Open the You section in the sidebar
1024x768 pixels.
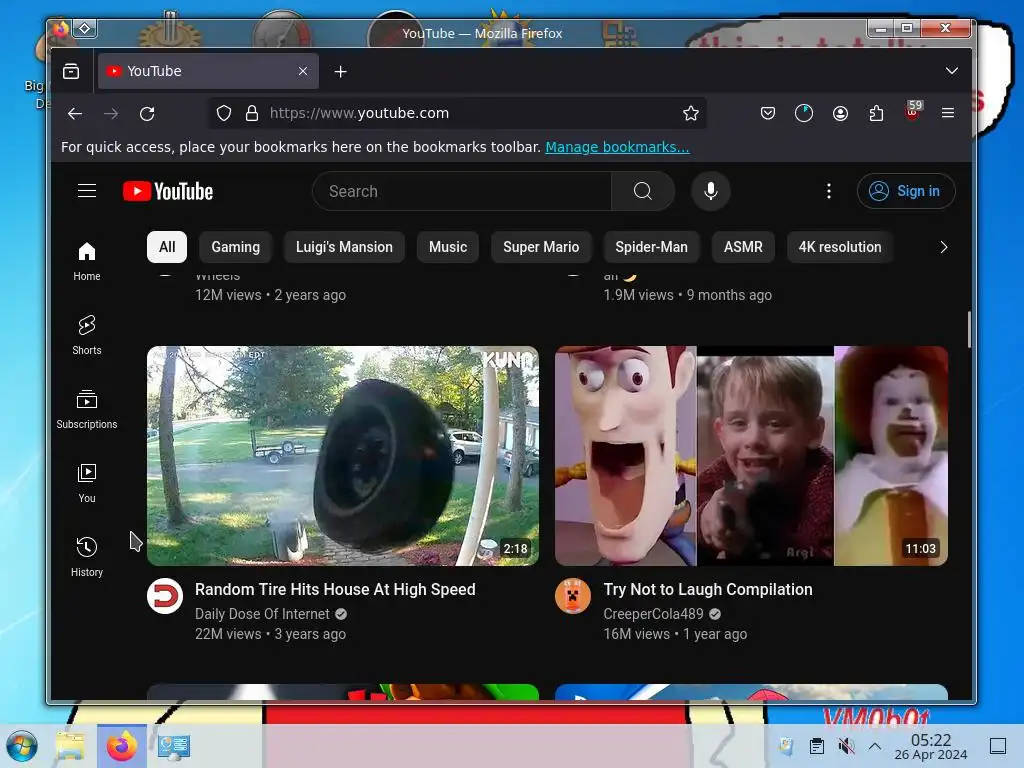point(87,483)
